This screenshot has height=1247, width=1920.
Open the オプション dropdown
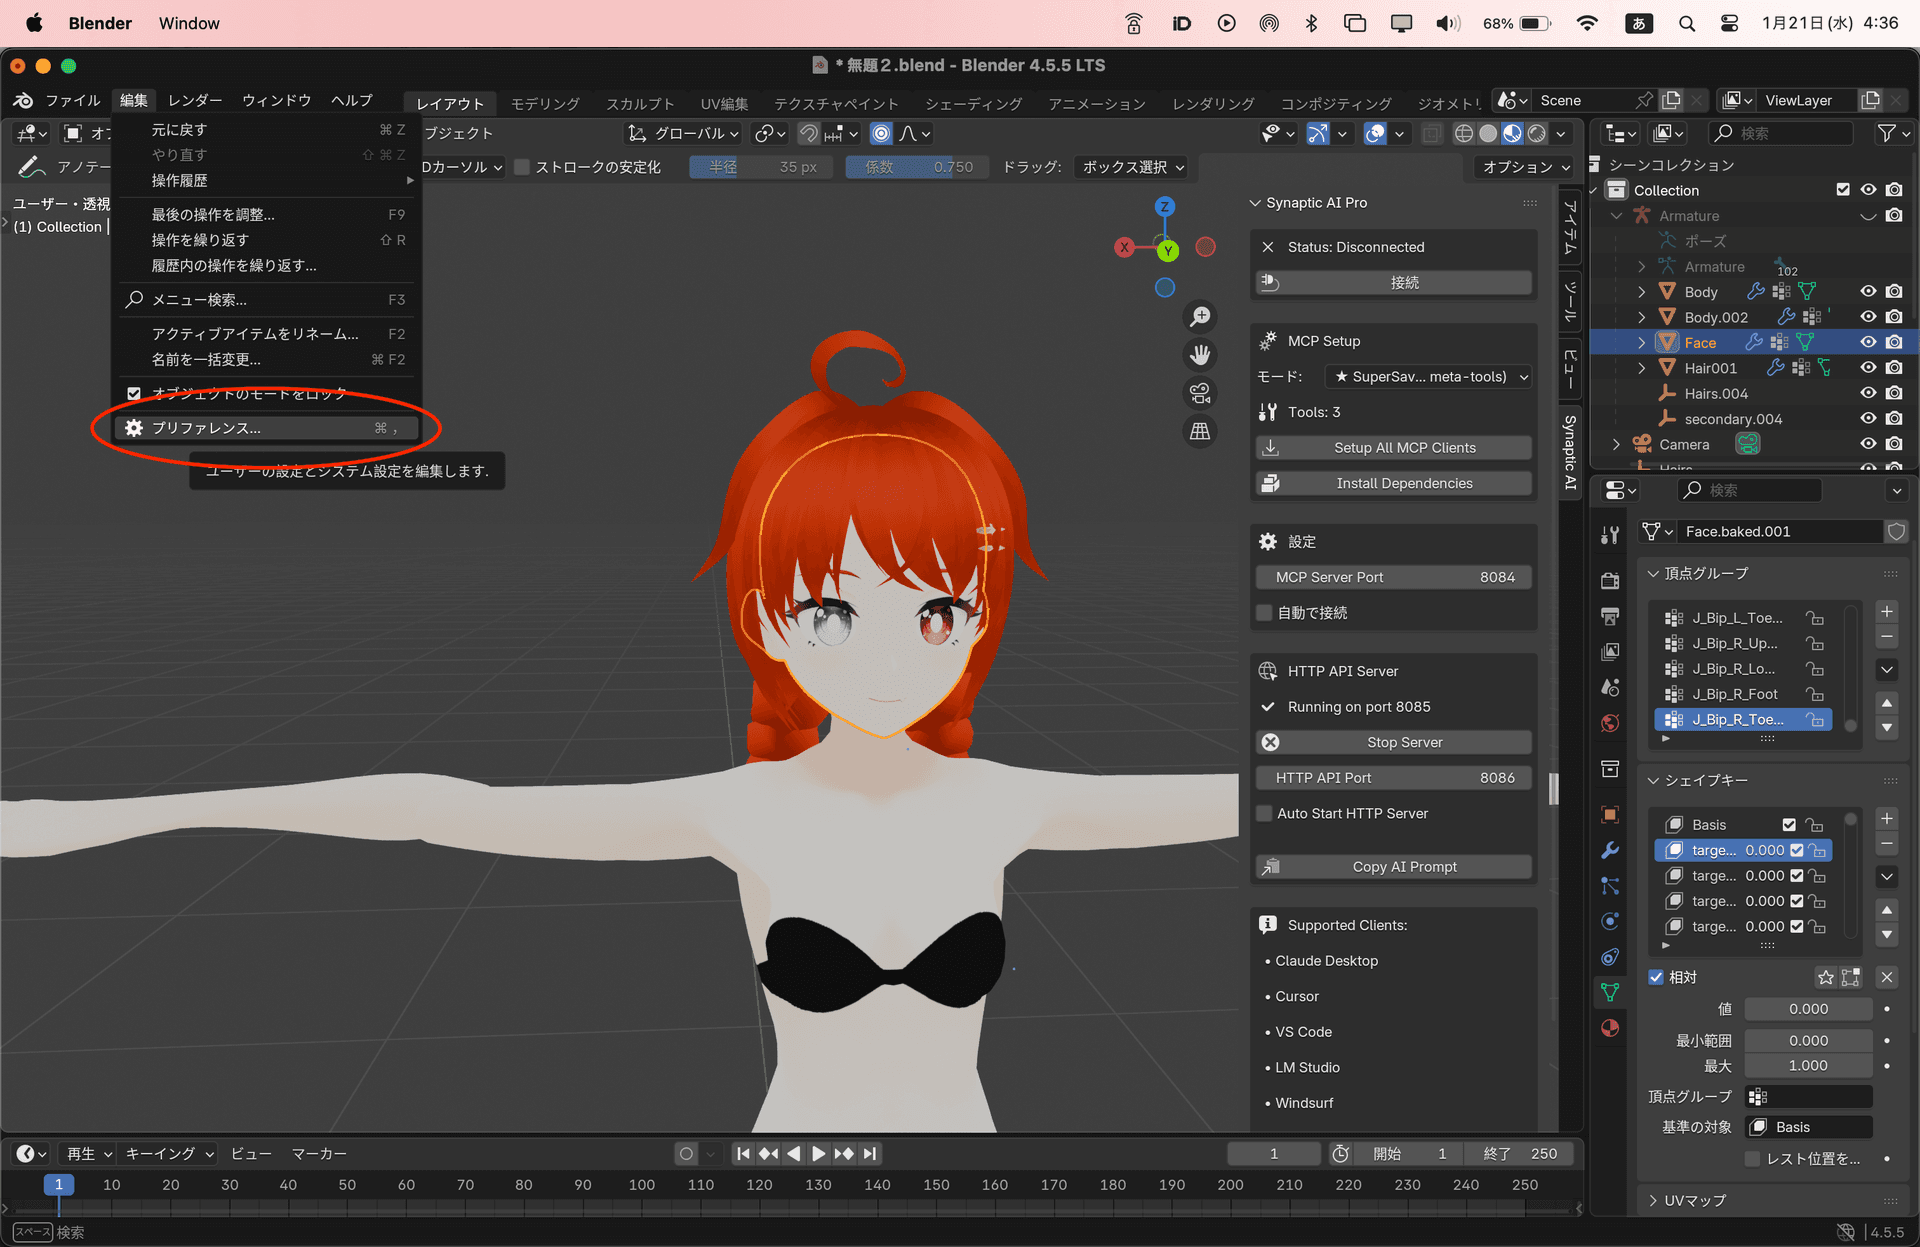coord(1523,167)
